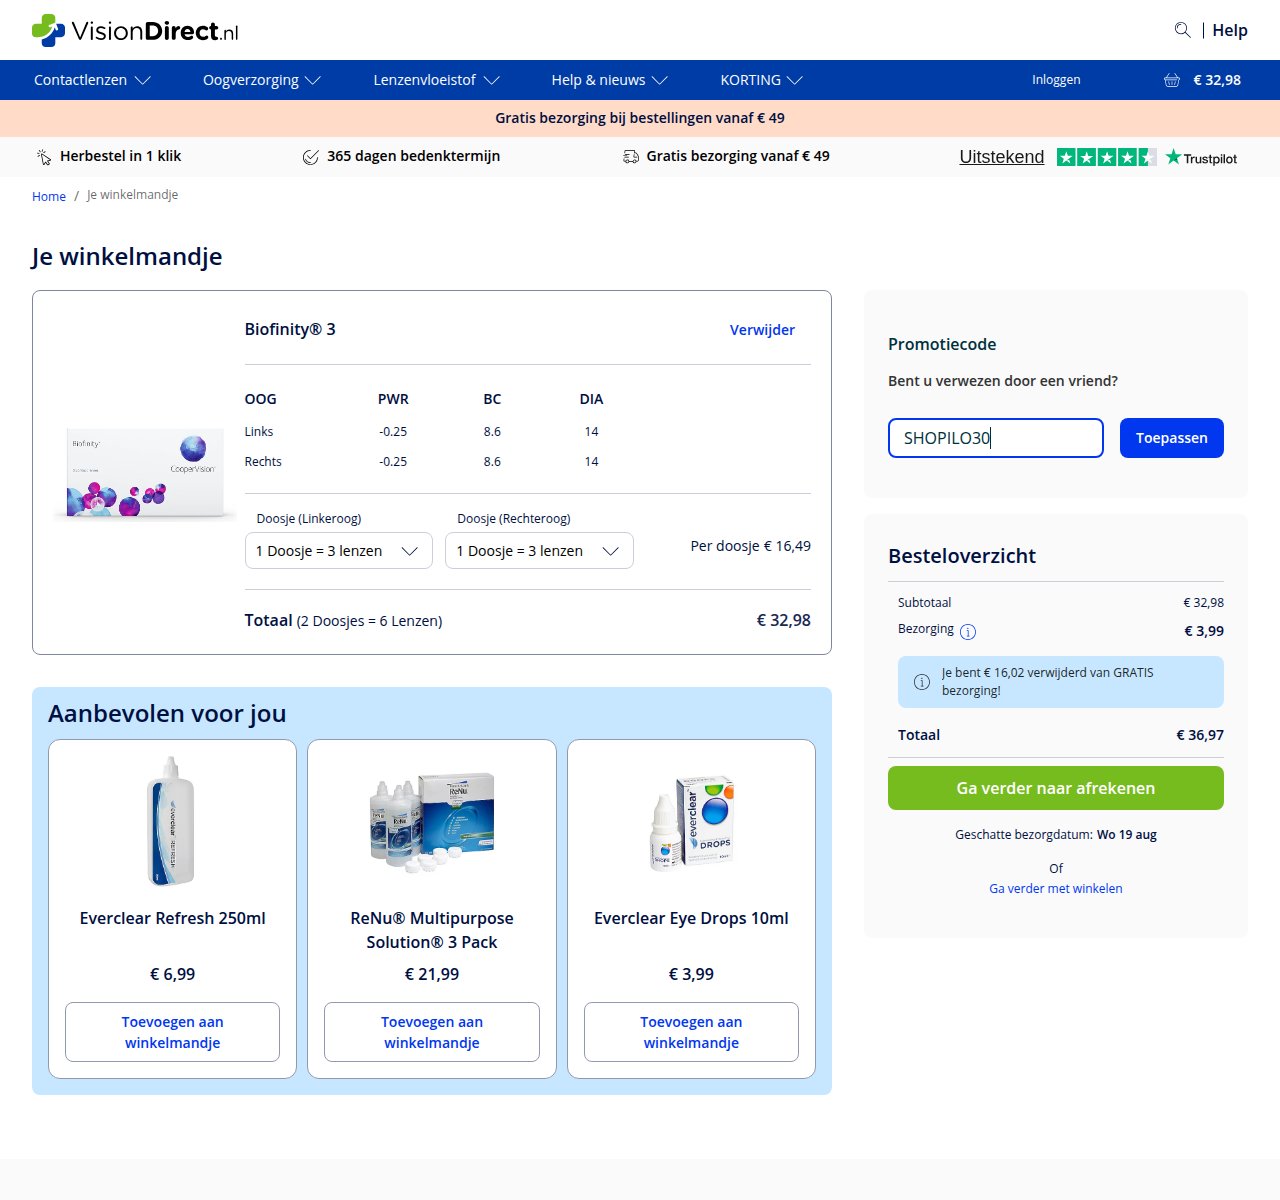Screen dimensions: 1280x1200
Task: Expand the KORTING menu
Action: pyautogui.click(x=761, y=80)
